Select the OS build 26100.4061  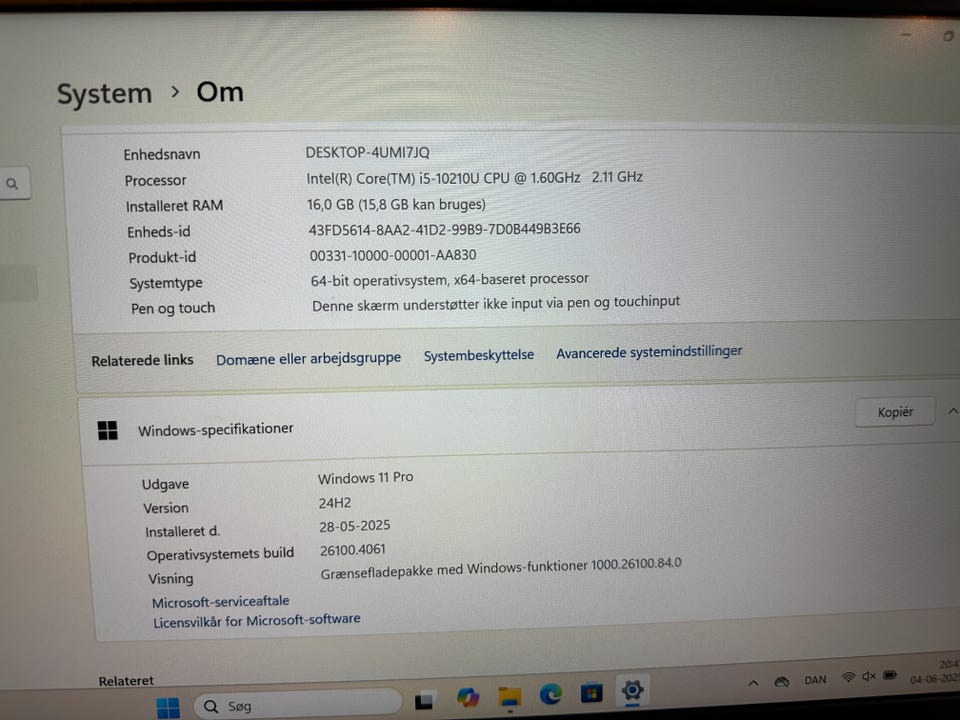pos(353,550)
